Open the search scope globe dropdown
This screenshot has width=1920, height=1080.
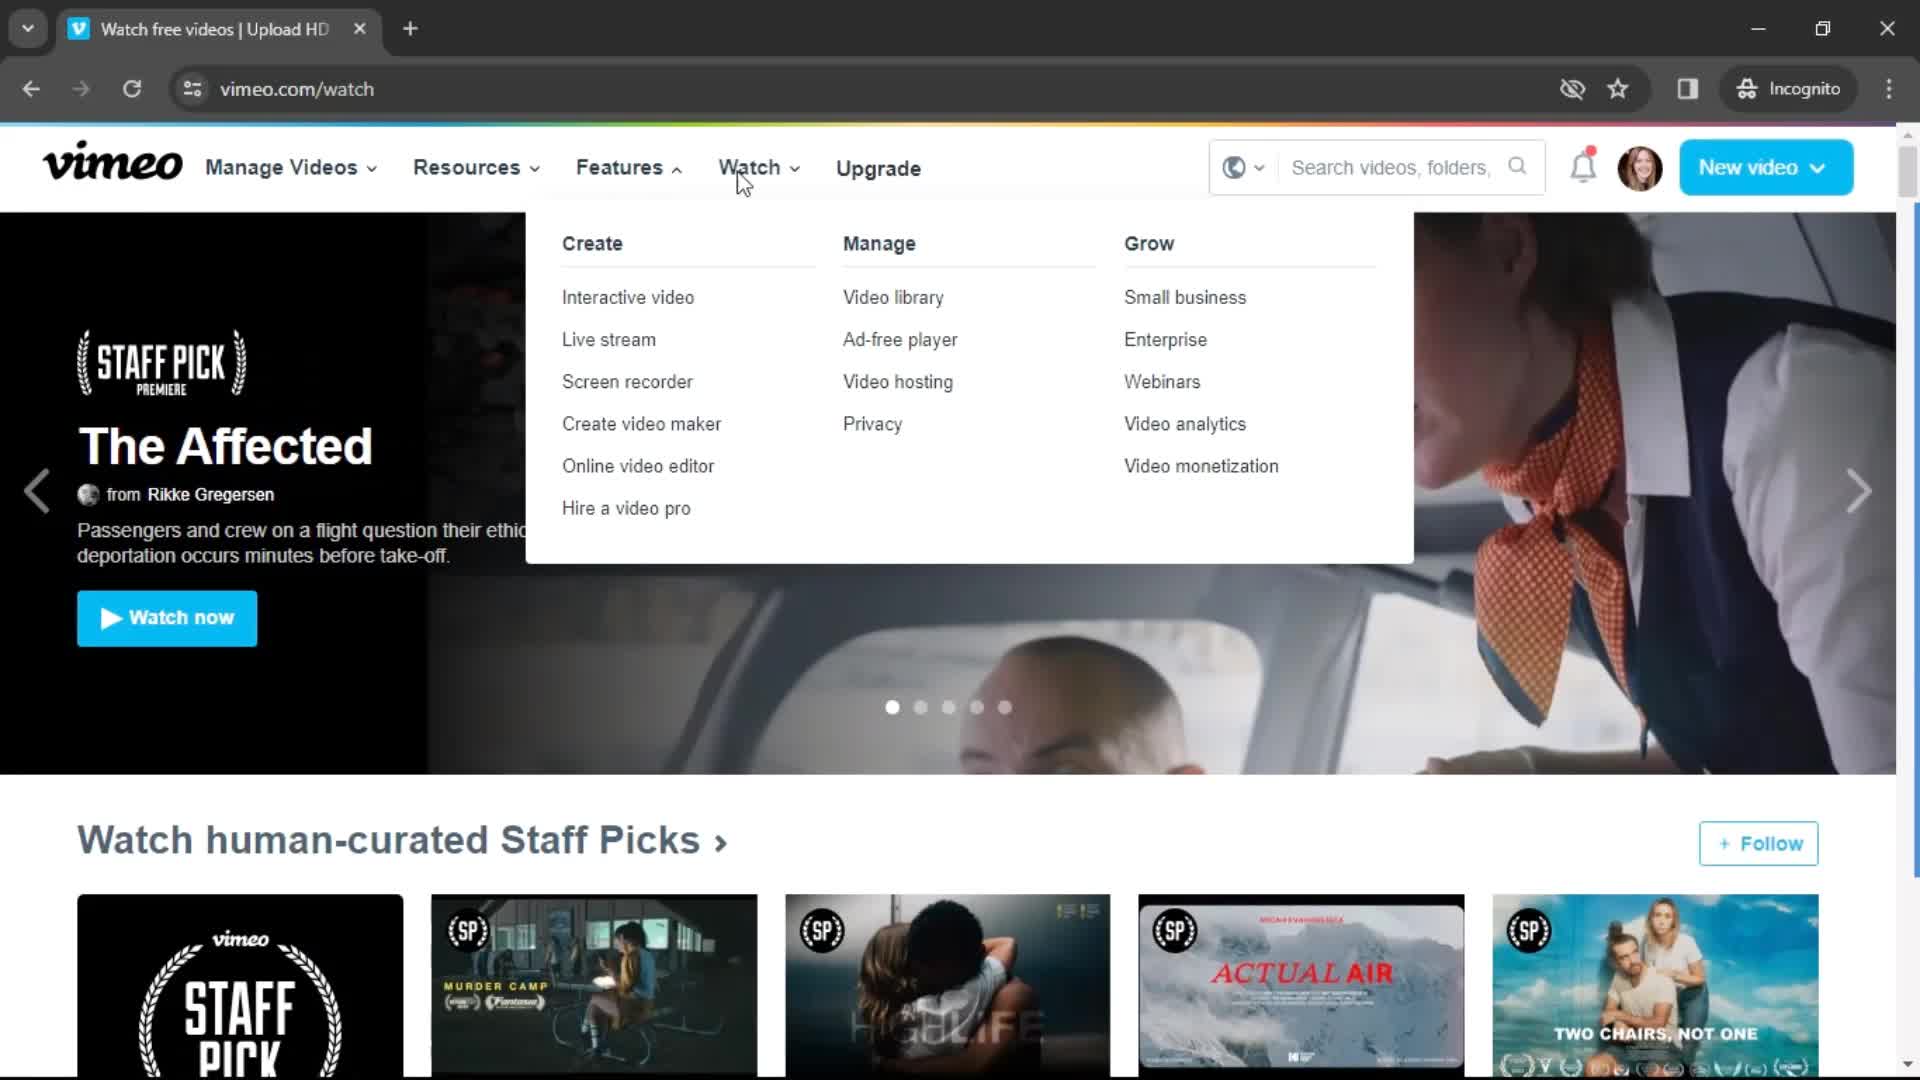tap(1243, 168)
